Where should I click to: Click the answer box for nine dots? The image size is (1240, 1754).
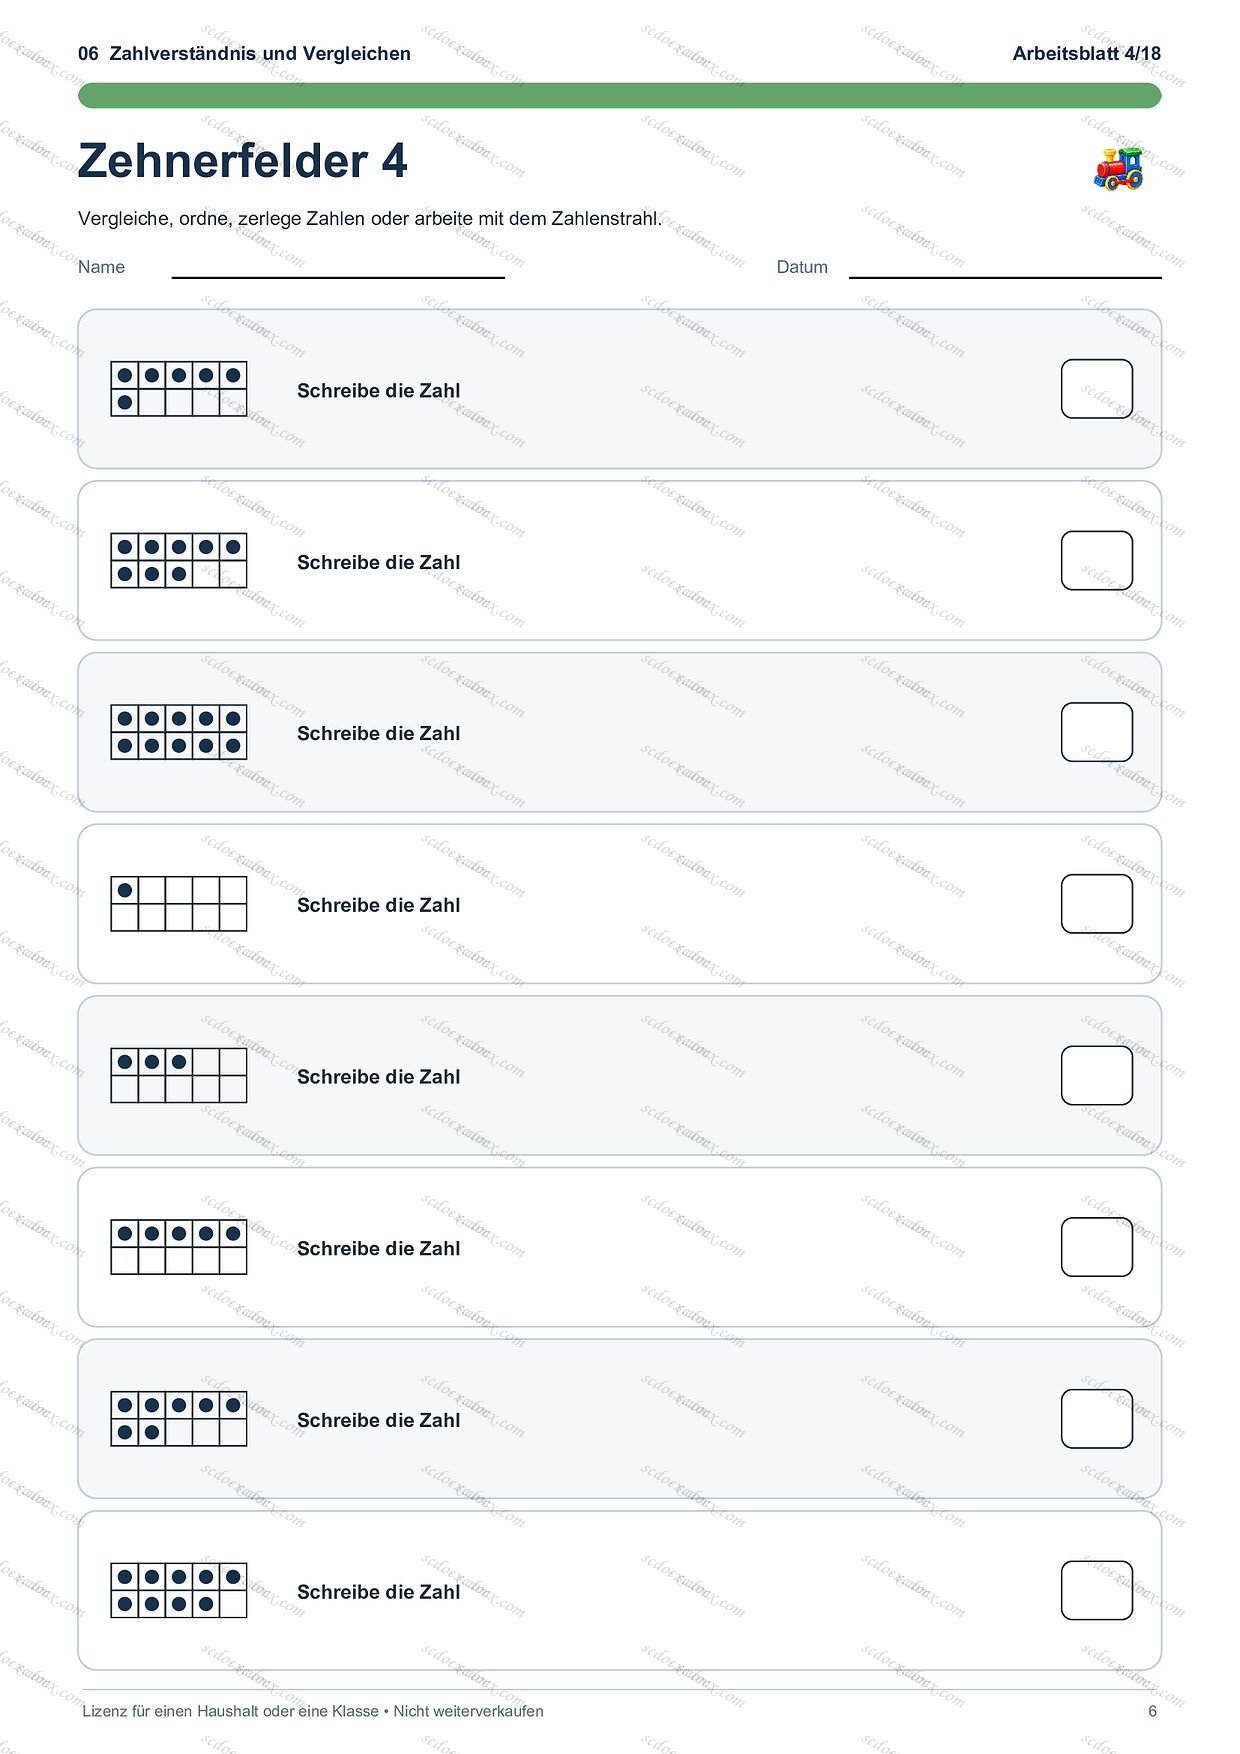[x=1097, y=1591]
